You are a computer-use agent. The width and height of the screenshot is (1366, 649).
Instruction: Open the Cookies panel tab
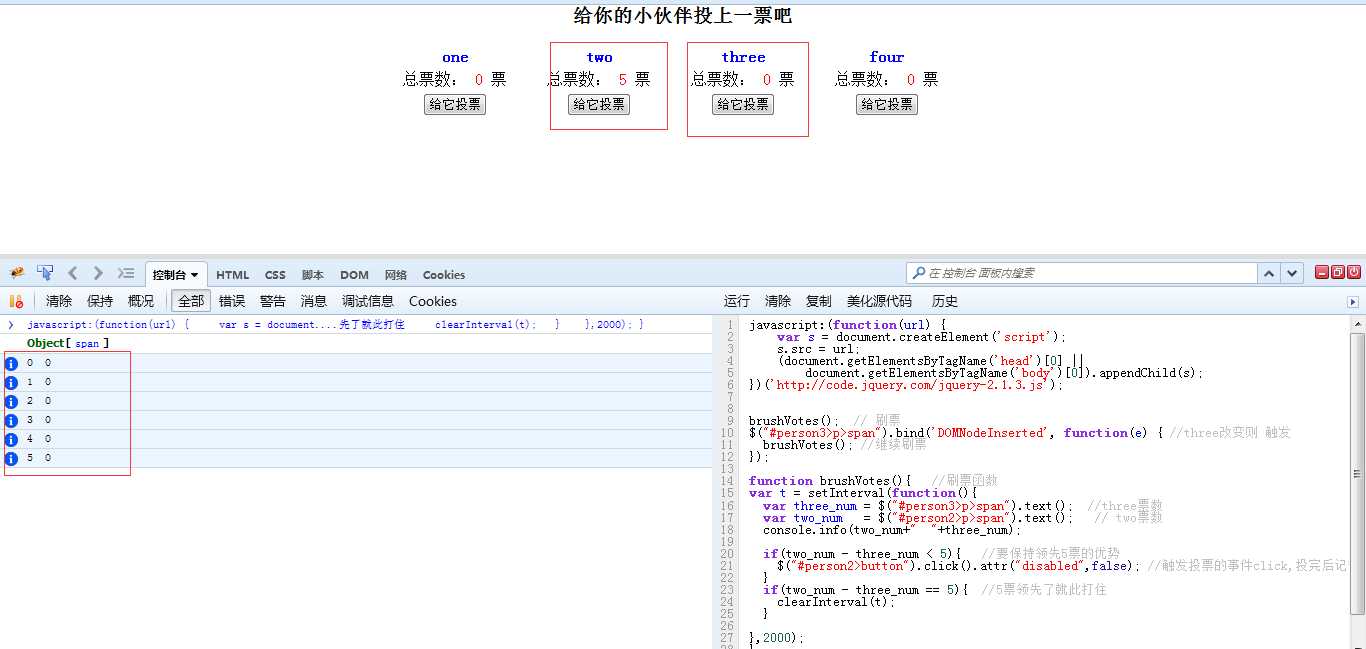444,275
